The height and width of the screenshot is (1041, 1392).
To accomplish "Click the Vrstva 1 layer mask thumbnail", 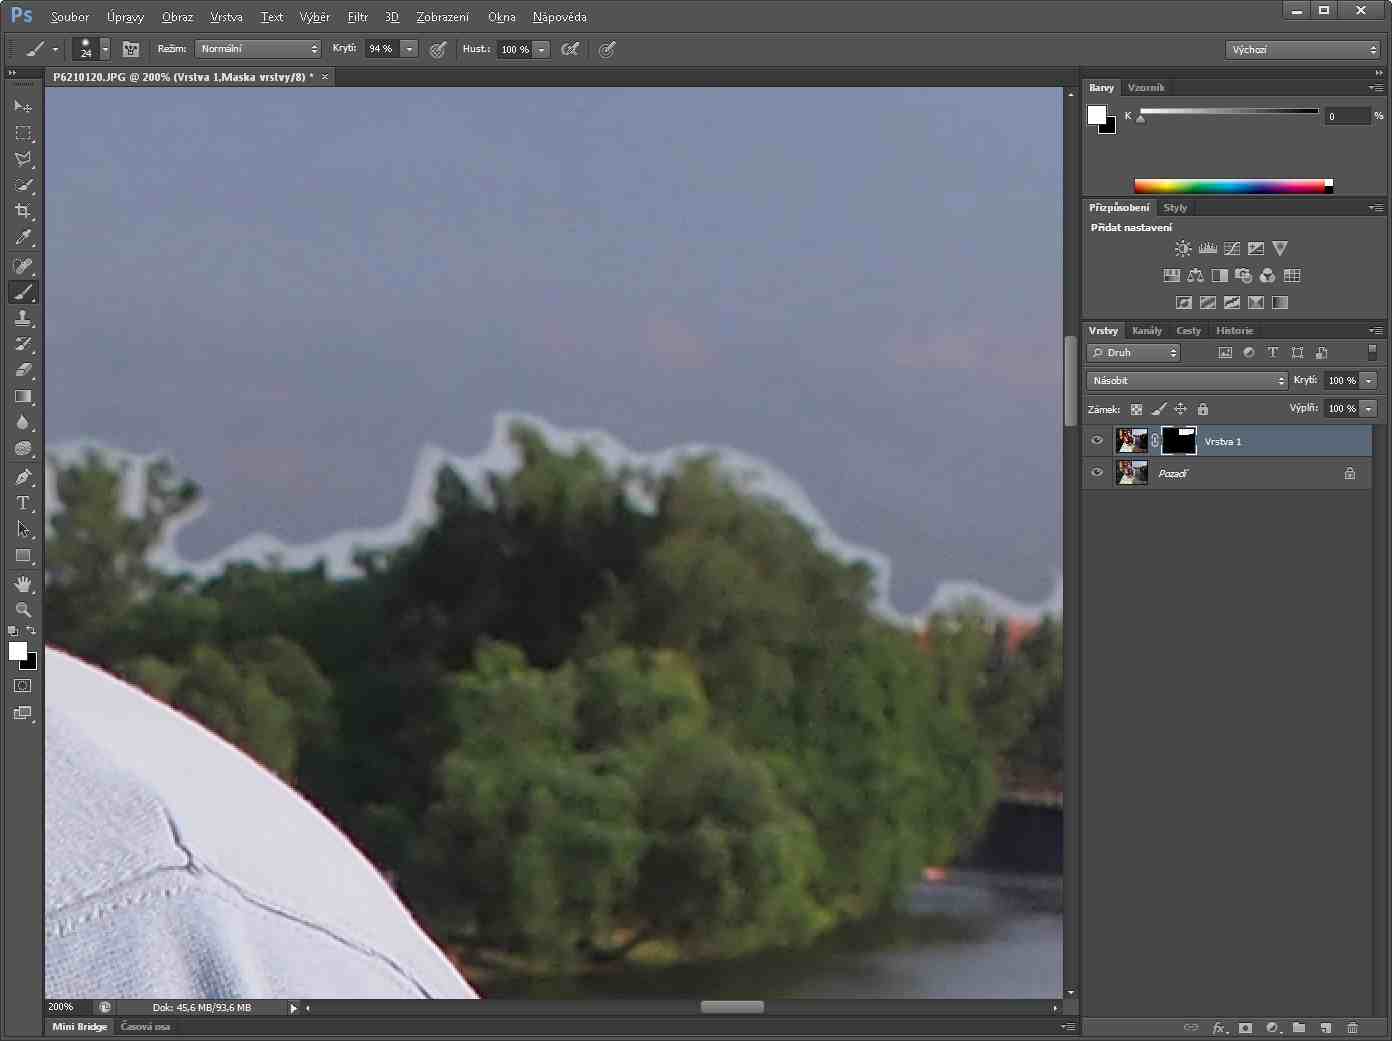I will pyautogui.click(x=1179, y=441).
